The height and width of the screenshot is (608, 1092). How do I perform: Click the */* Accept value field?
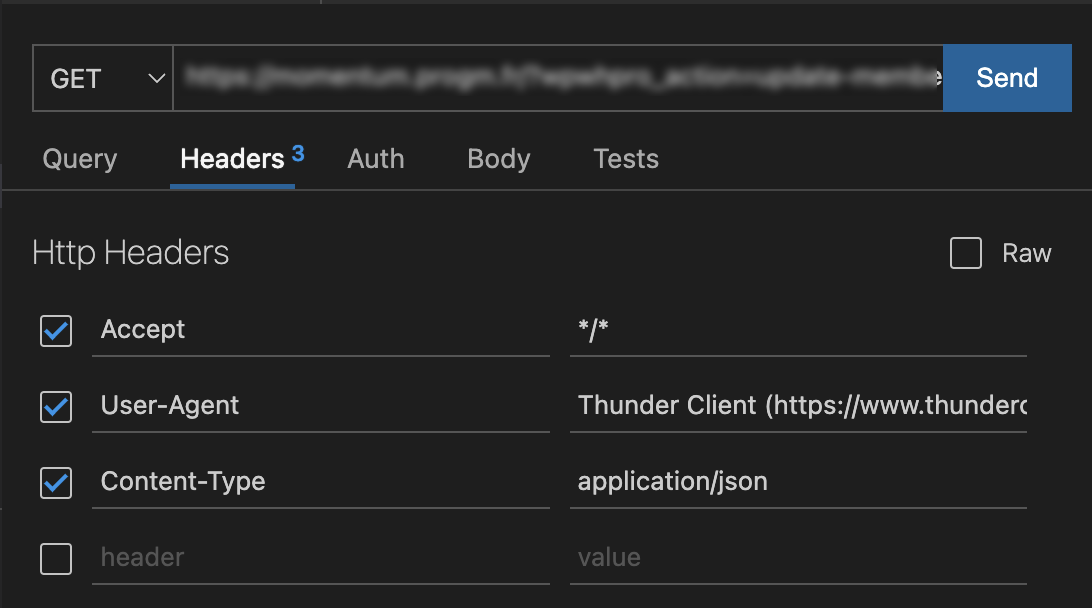coord(798,330)
